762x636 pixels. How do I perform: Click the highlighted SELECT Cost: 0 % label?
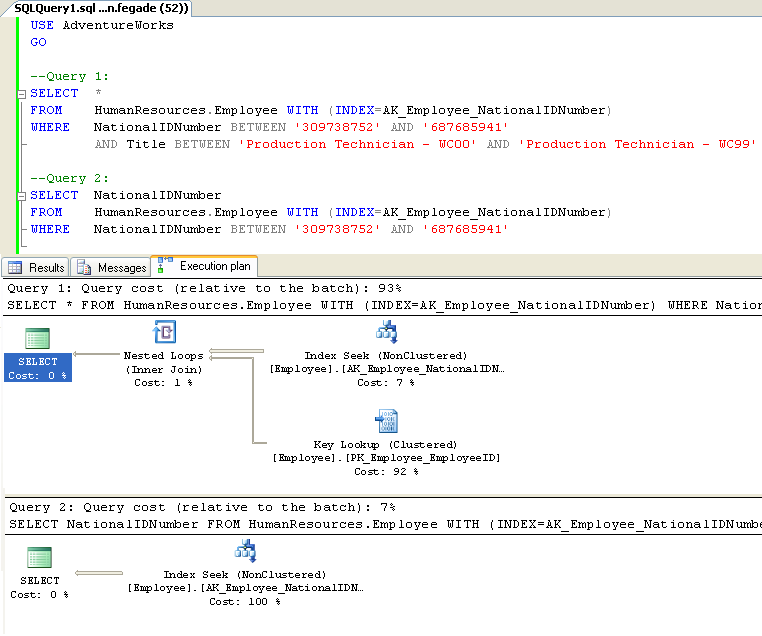38,368
